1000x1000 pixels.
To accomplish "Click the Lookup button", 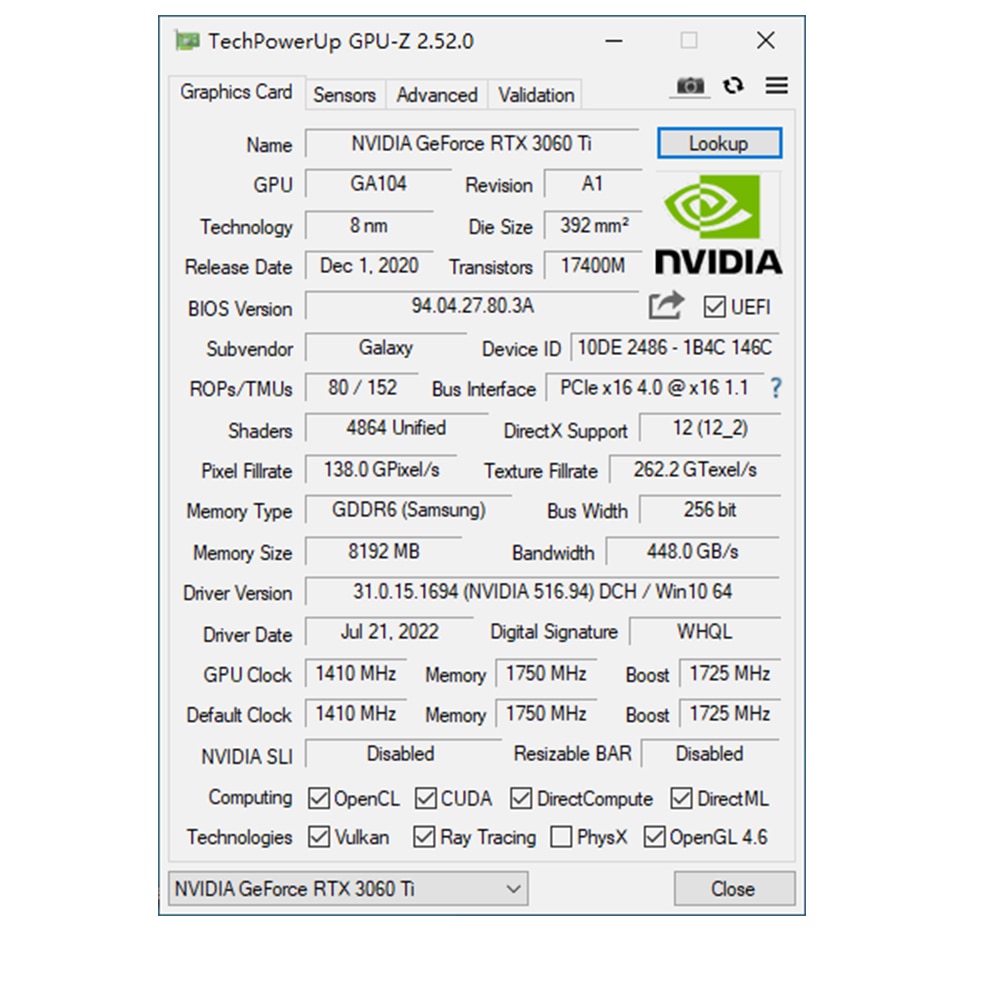I will [x=718, y=144].
